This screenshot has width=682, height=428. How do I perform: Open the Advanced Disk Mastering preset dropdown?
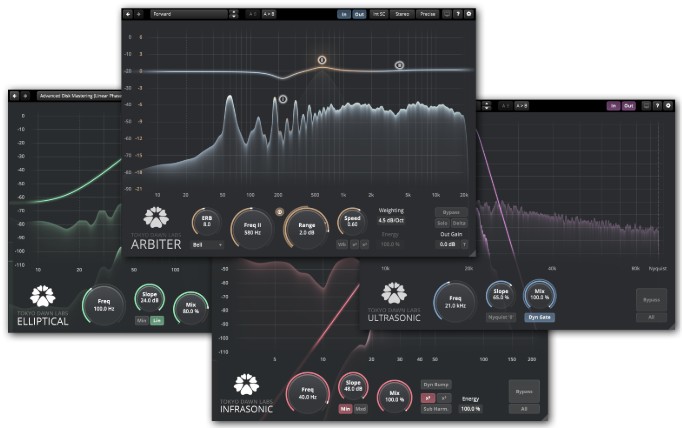[x=80, y=96]
